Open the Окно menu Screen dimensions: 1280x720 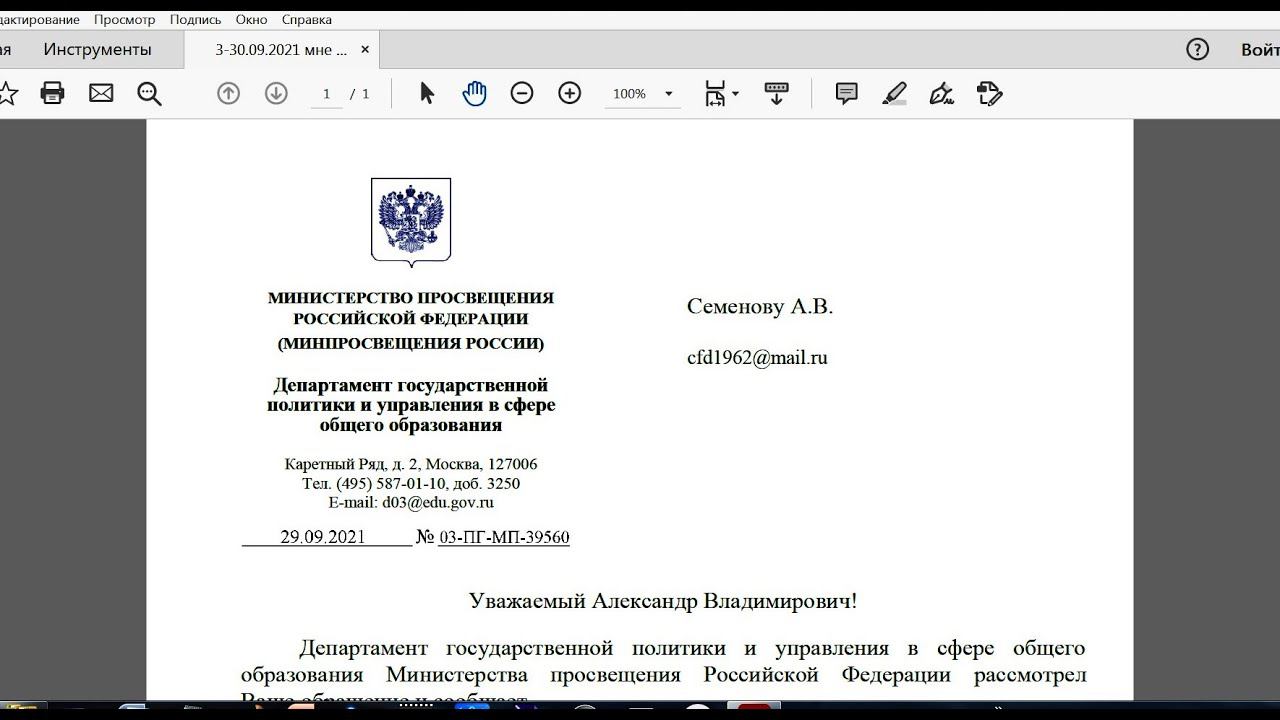pos(251,19)
